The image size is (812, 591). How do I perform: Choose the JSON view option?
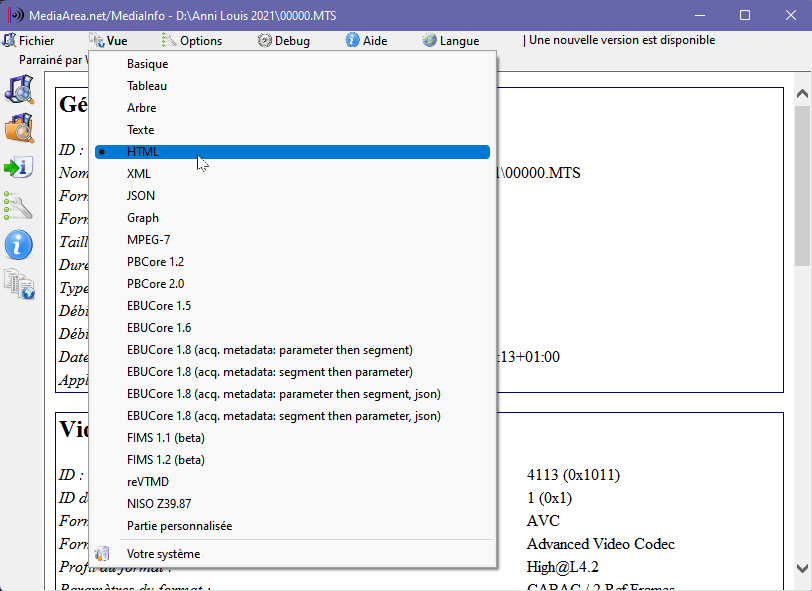coord(141,196)
